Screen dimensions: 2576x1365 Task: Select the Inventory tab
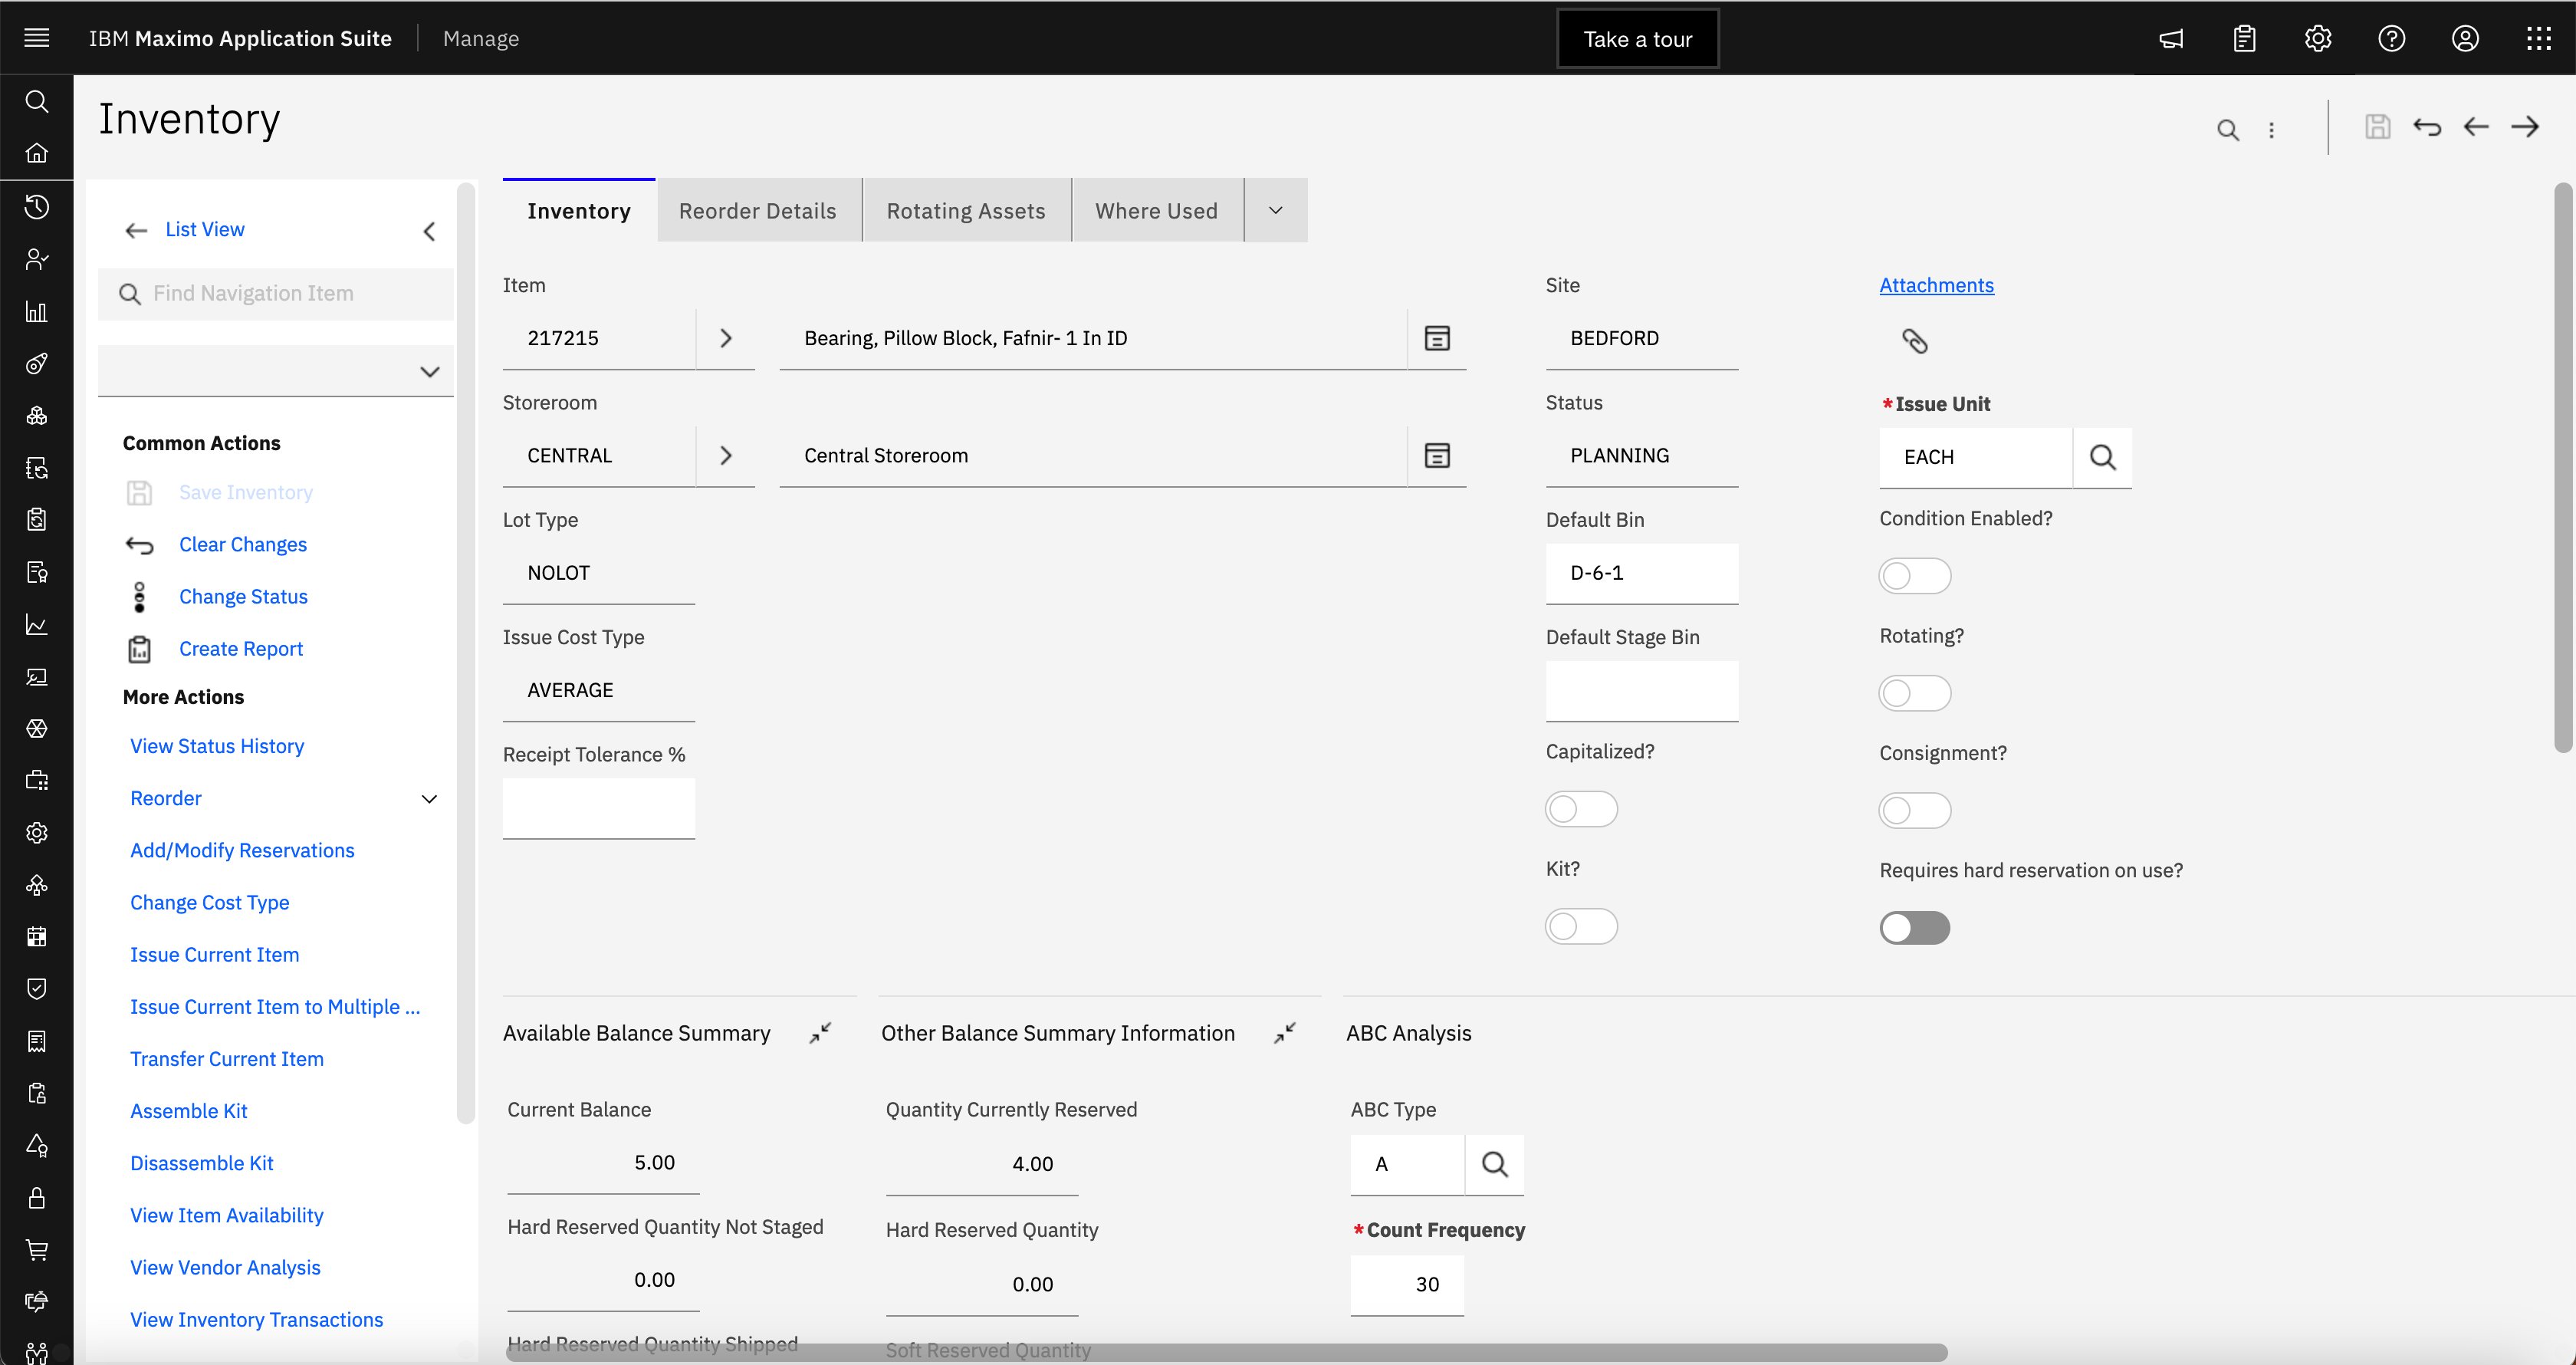579,211
